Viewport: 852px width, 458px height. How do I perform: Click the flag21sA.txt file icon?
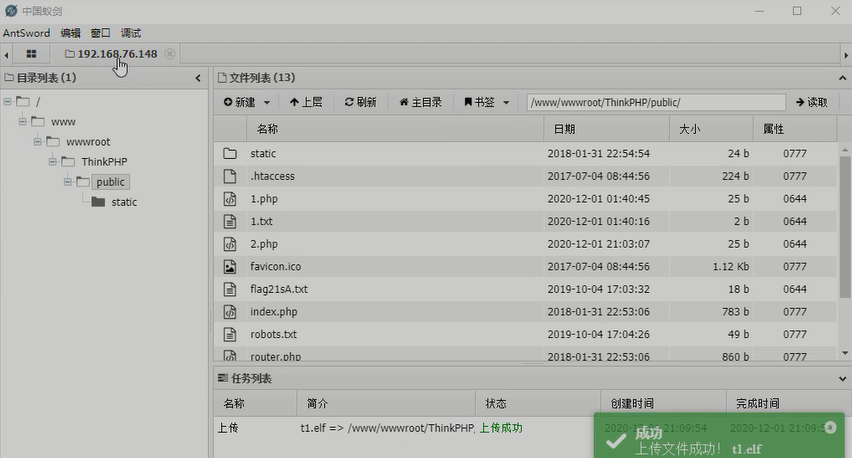tap(230, 290)
